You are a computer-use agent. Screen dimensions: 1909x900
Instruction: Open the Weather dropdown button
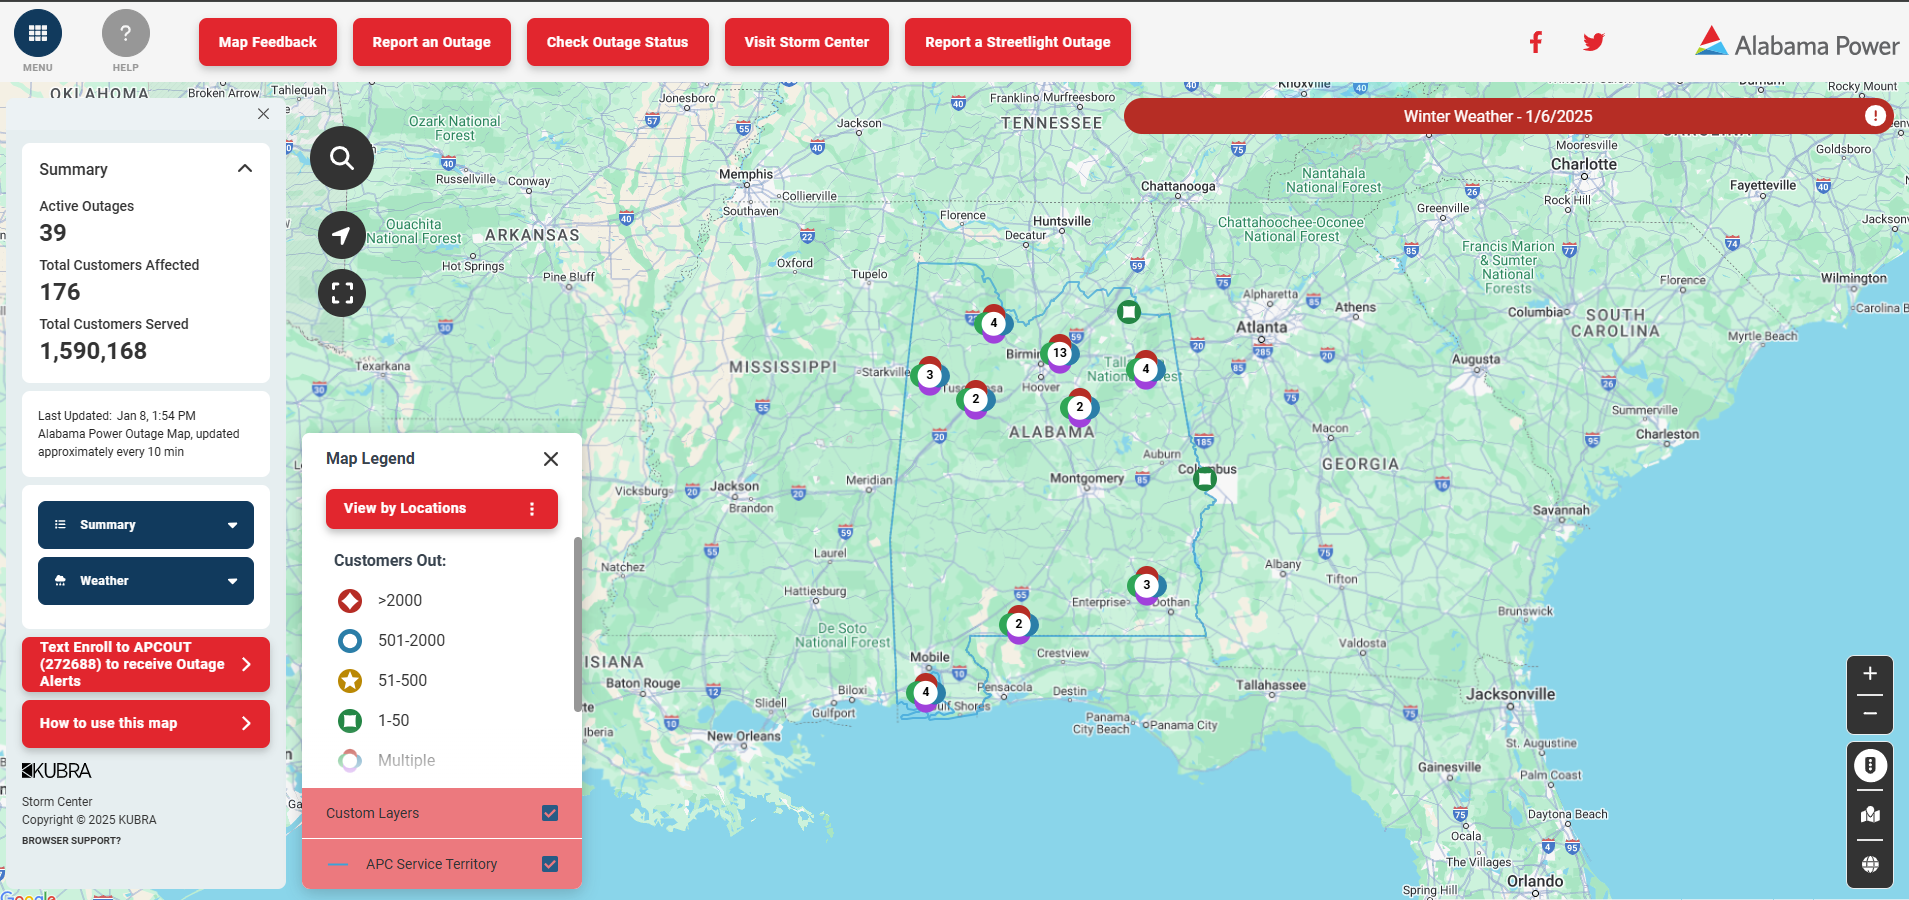click(x=146, y=581)
